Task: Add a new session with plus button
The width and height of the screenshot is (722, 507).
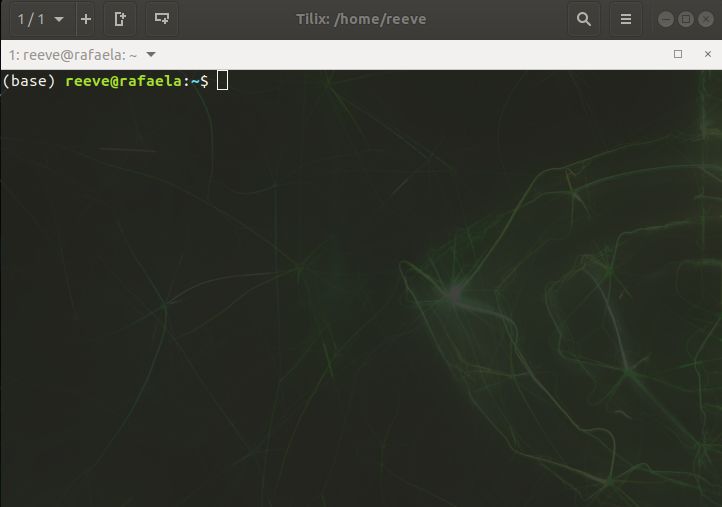Action: pos(86,19)
